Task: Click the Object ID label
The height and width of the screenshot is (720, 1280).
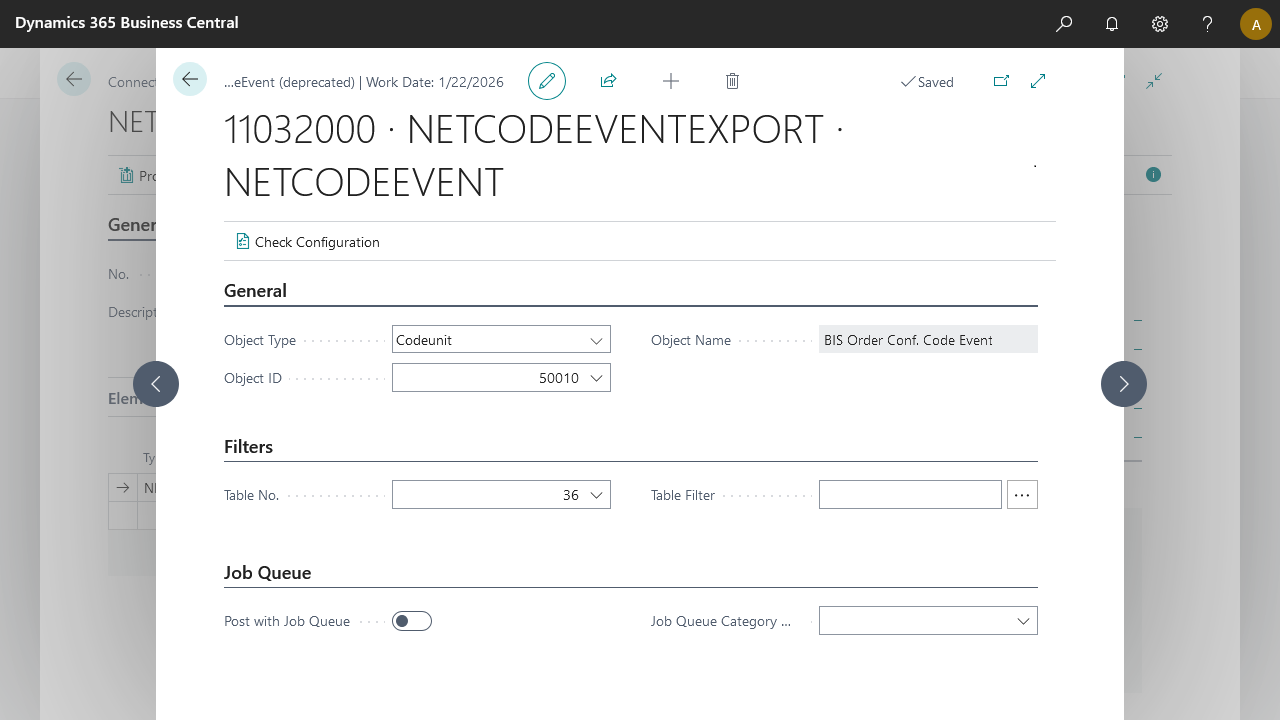Action: click(x=253, y=378)
